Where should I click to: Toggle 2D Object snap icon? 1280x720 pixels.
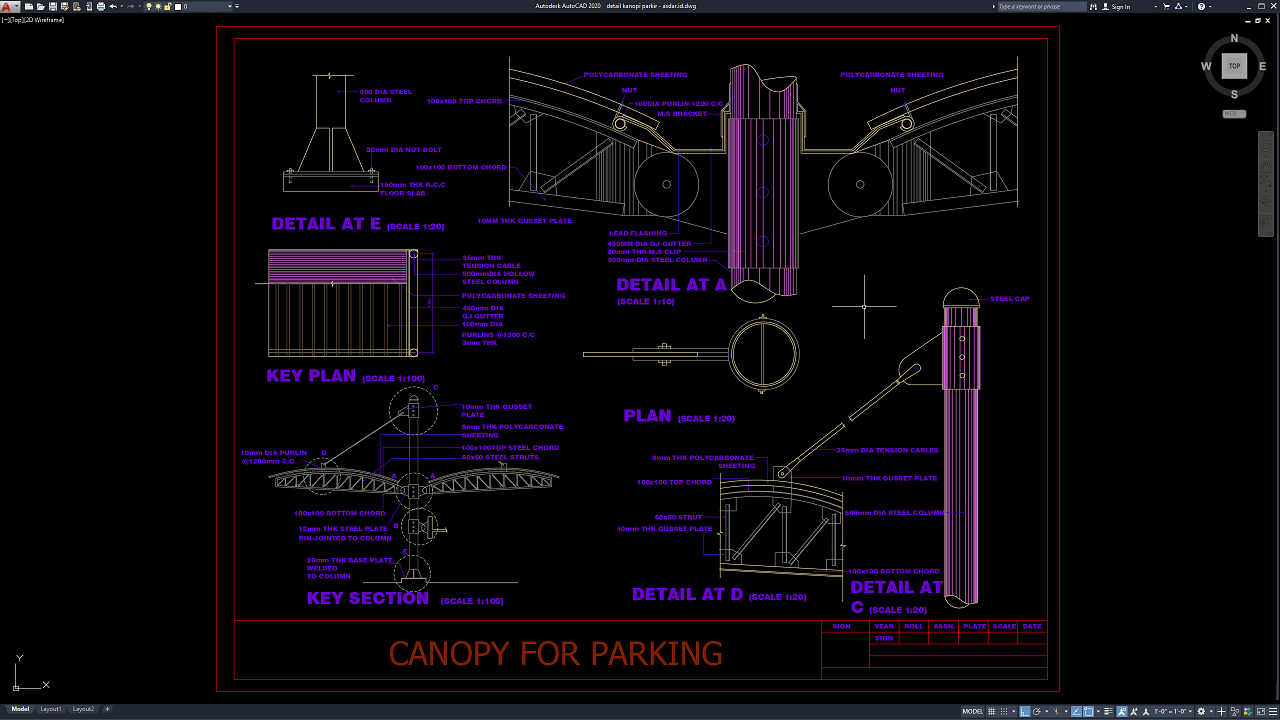click(1089, 711)
